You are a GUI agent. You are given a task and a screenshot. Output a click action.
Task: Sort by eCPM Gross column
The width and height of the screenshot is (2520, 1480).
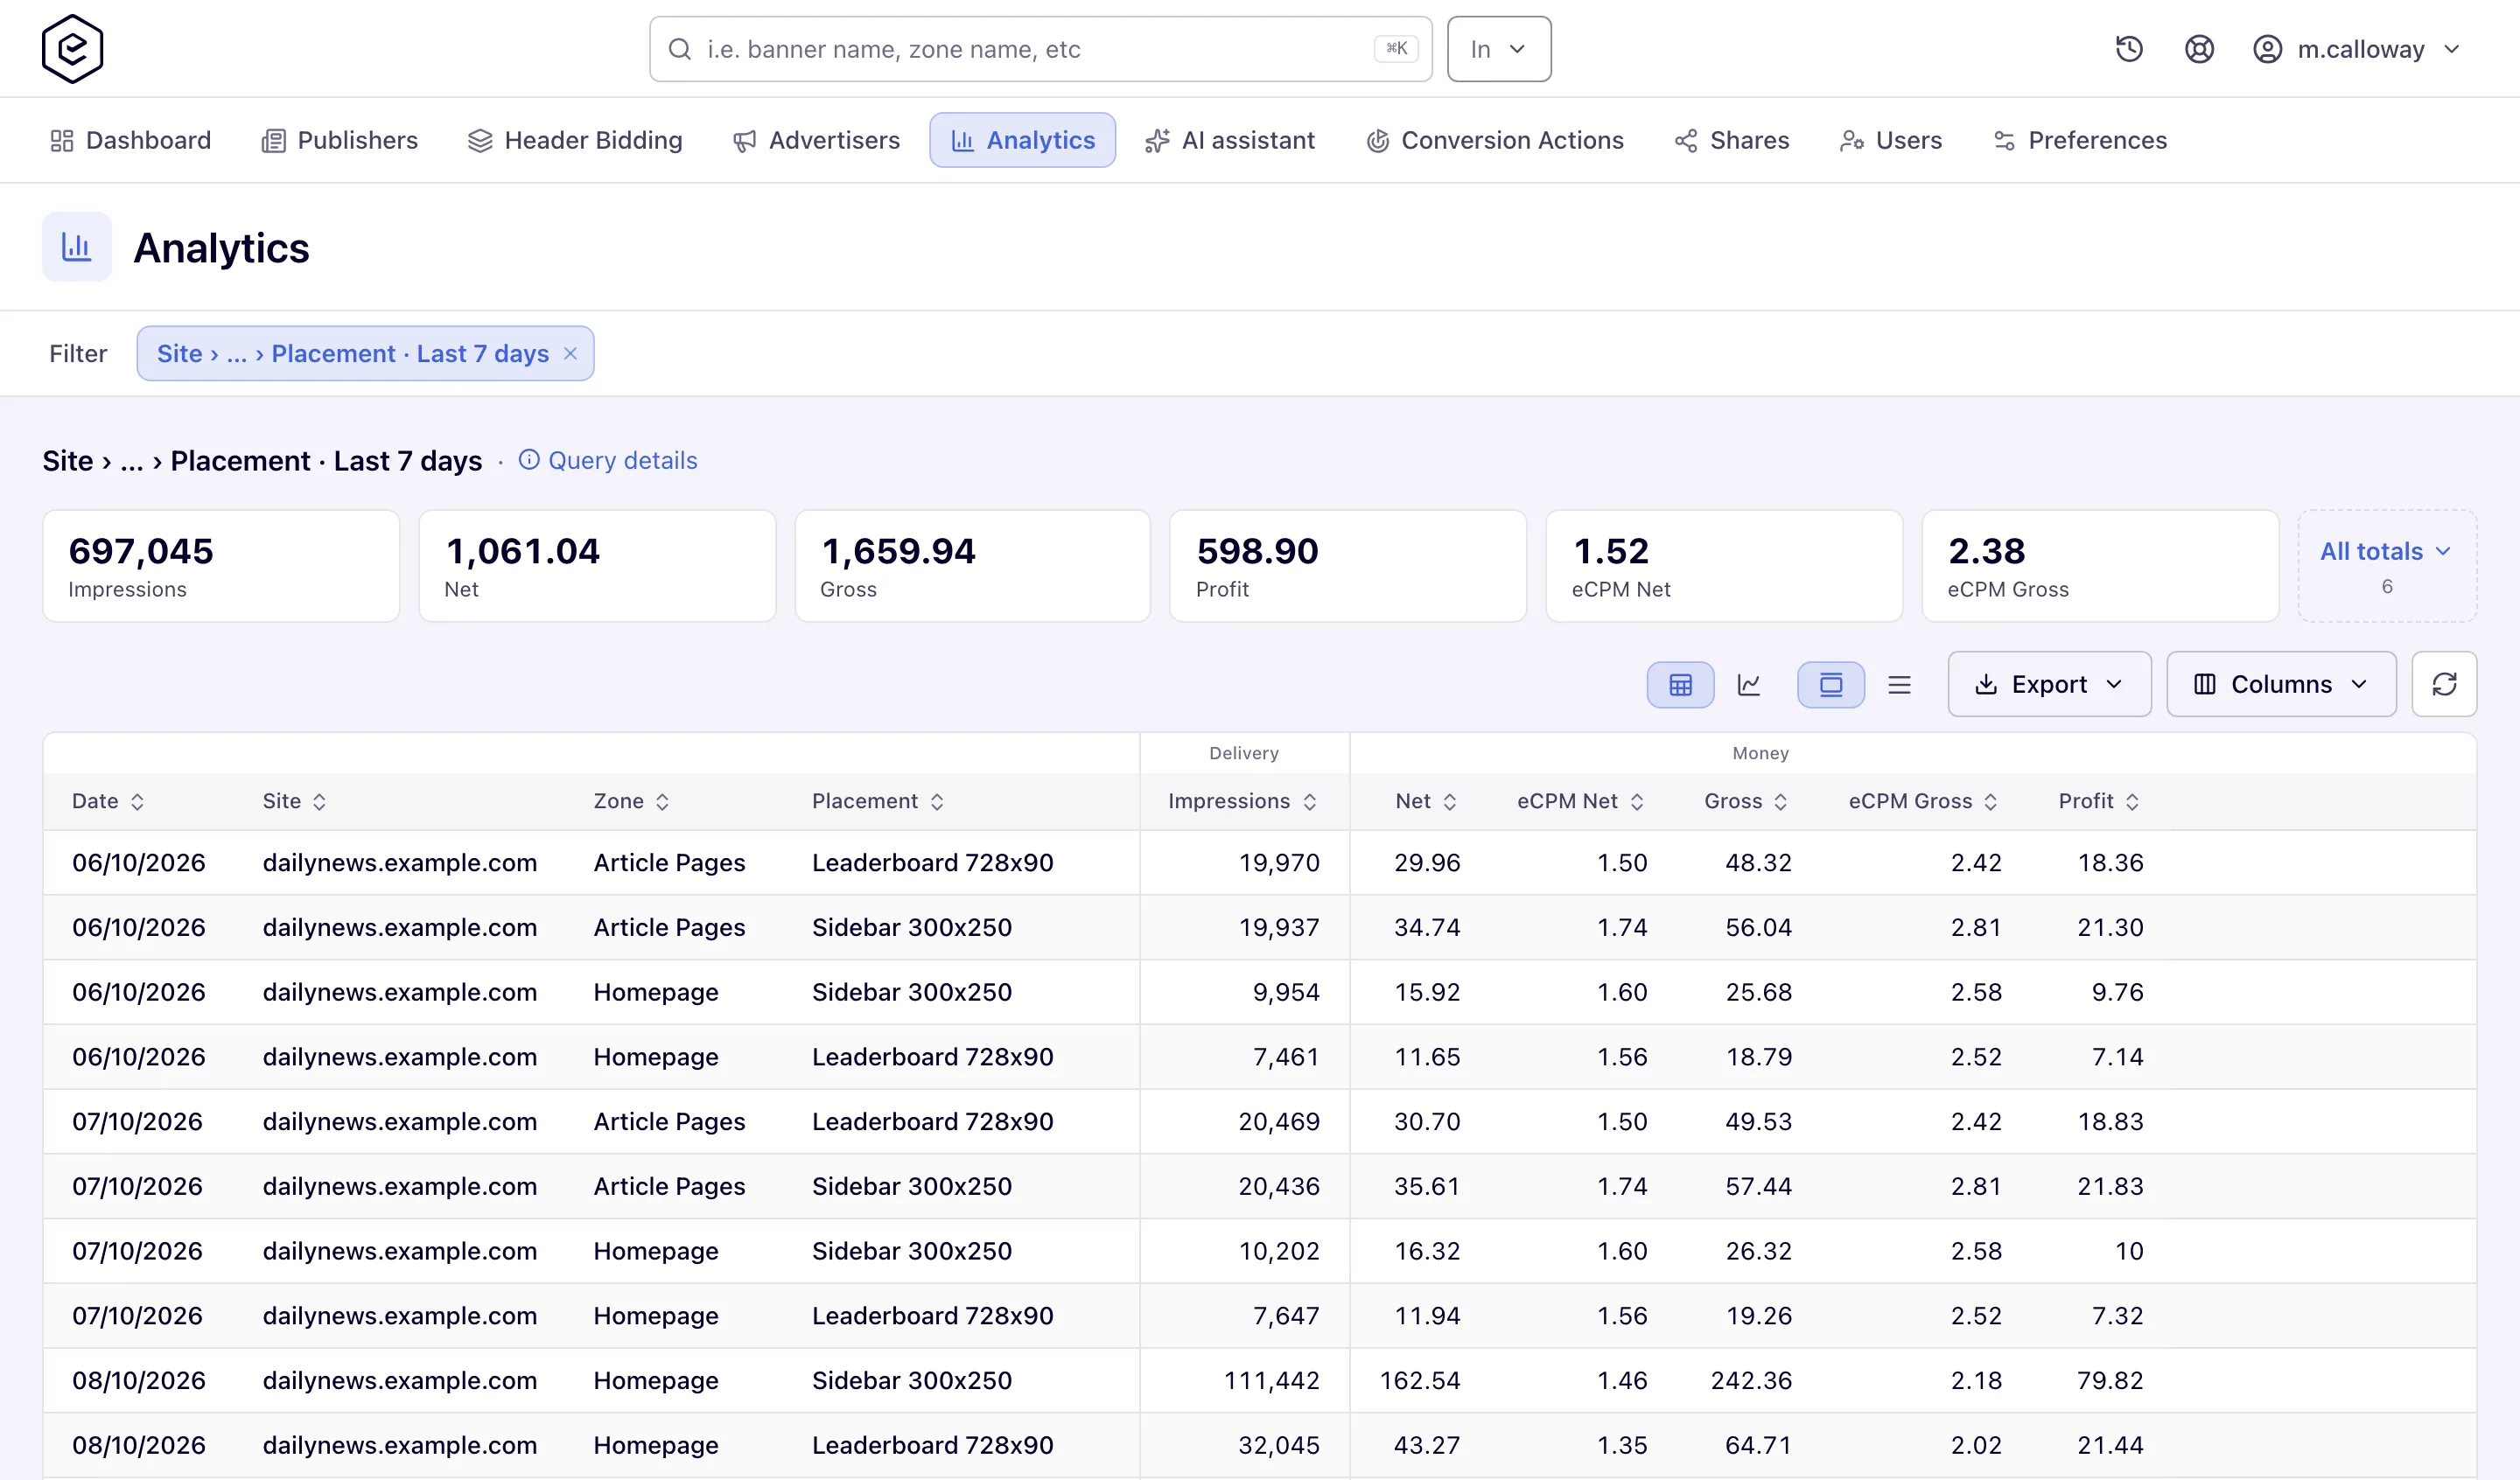click(1990, 802)
